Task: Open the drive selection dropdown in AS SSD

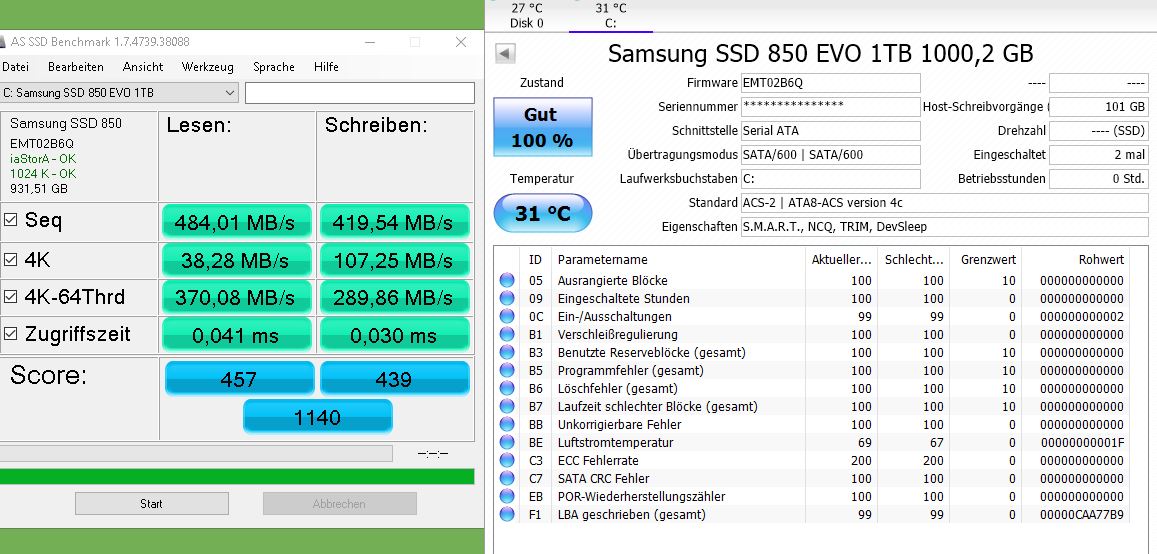Action: (119, 93)
